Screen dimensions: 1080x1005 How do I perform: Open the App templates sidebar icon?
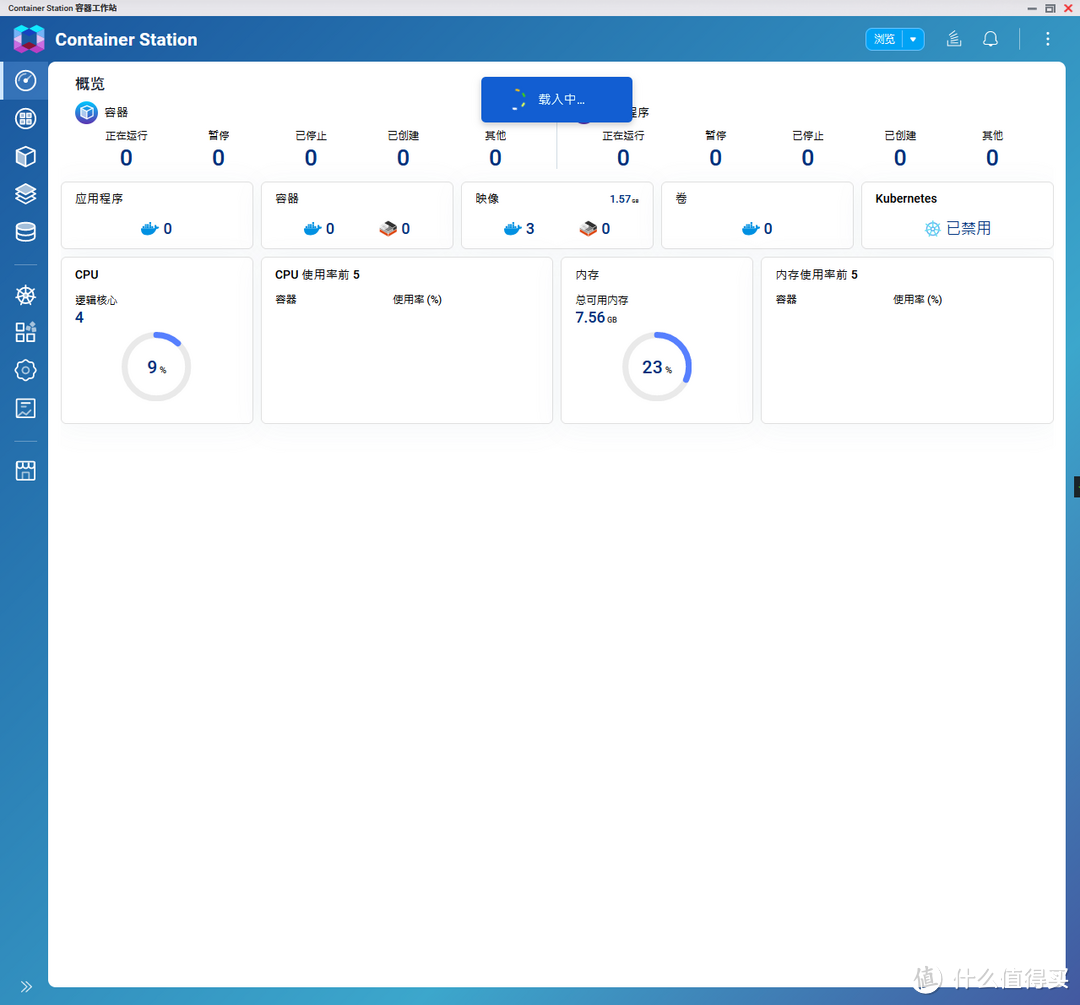[x=25, y=333]
